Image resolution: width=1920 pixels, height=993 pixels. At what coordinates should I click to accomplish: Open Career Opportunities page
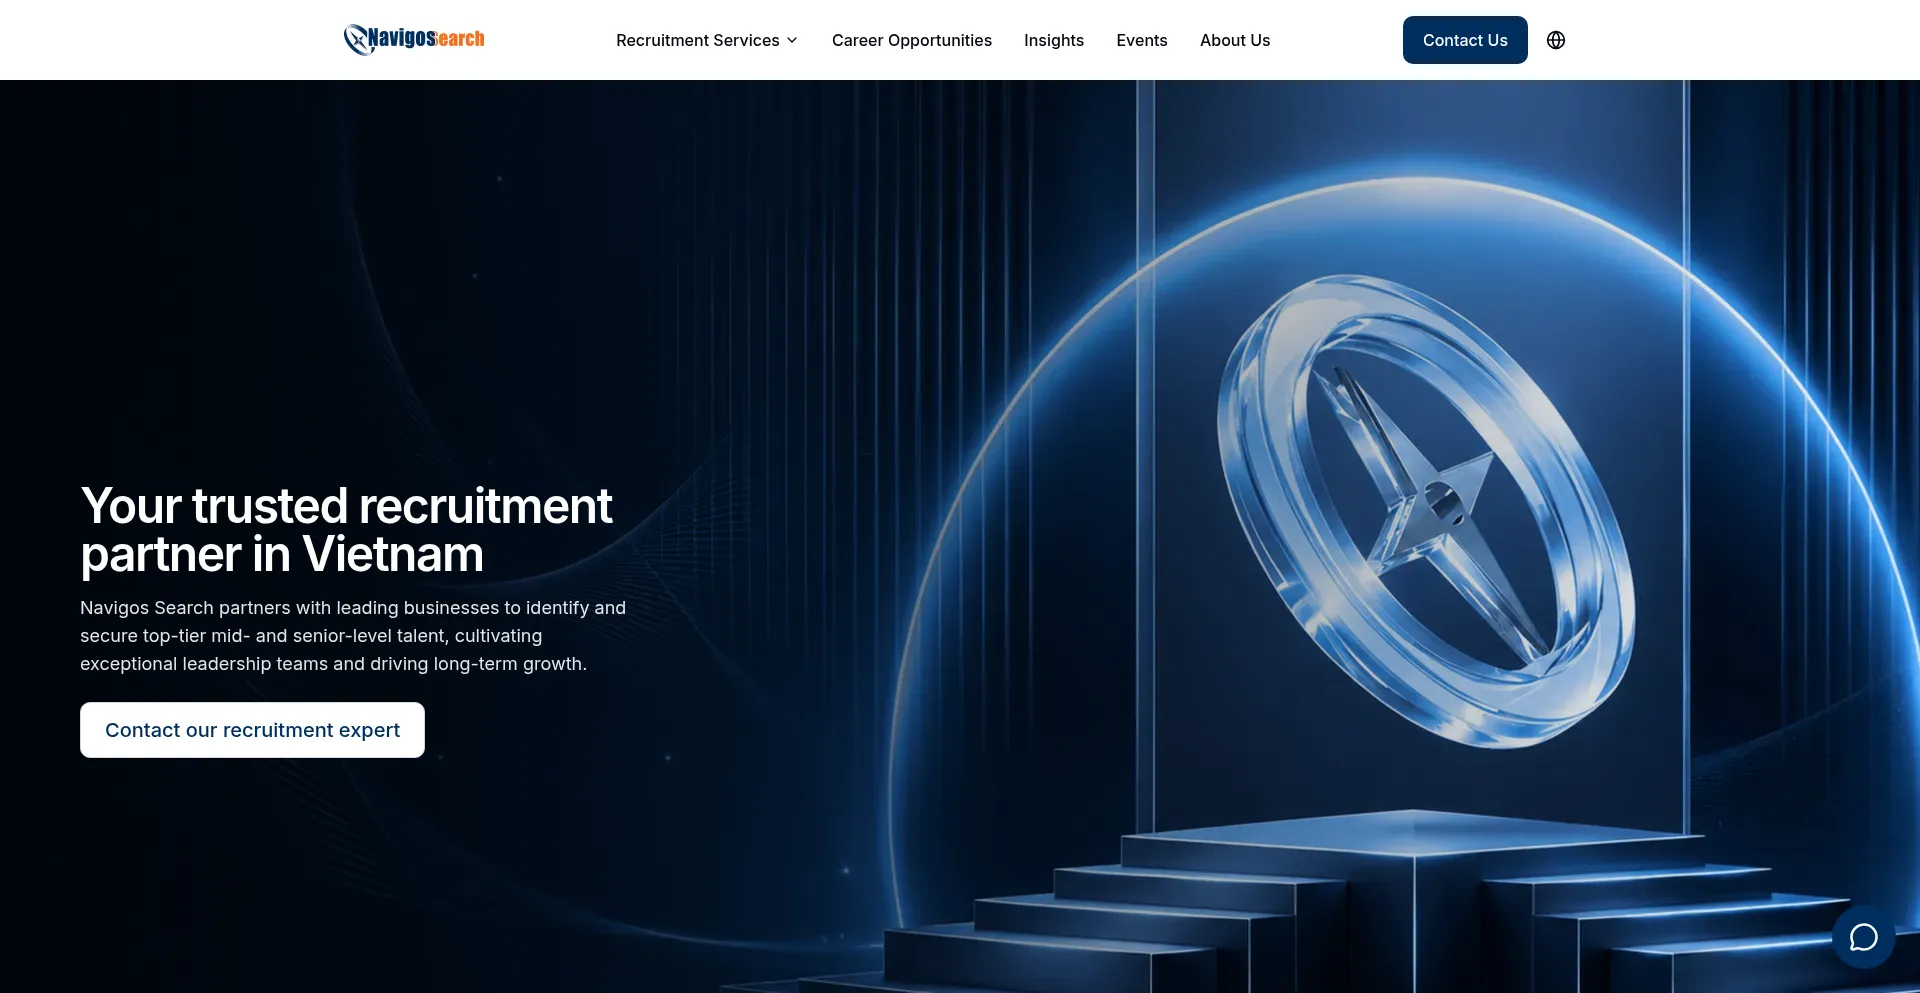(912, 40)
